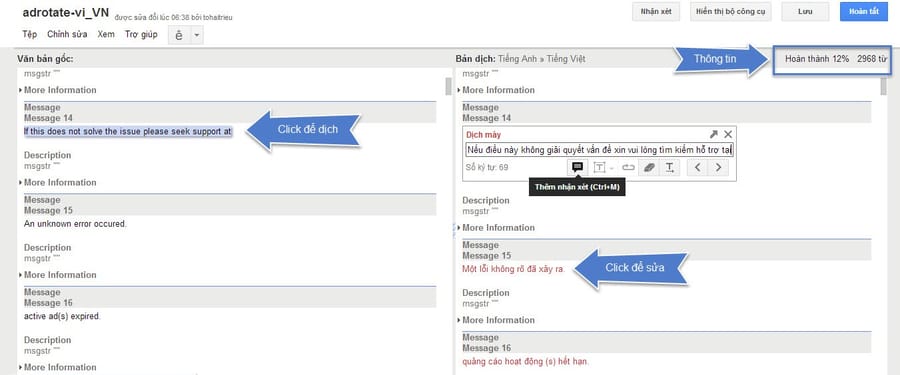Click the source pane vertical scrollbar thumb
This screenshot has height=375, width=900.
448,86
